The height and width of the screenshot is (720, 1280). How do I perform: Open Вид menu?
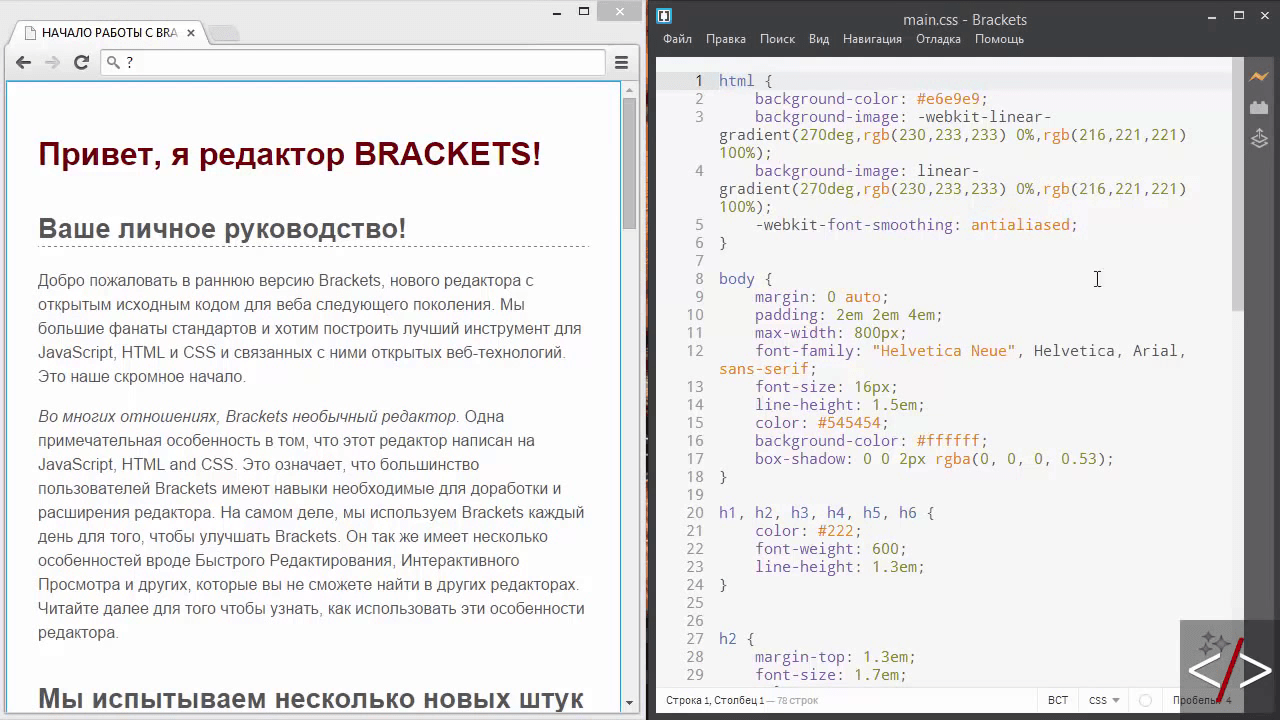point(819,39)
